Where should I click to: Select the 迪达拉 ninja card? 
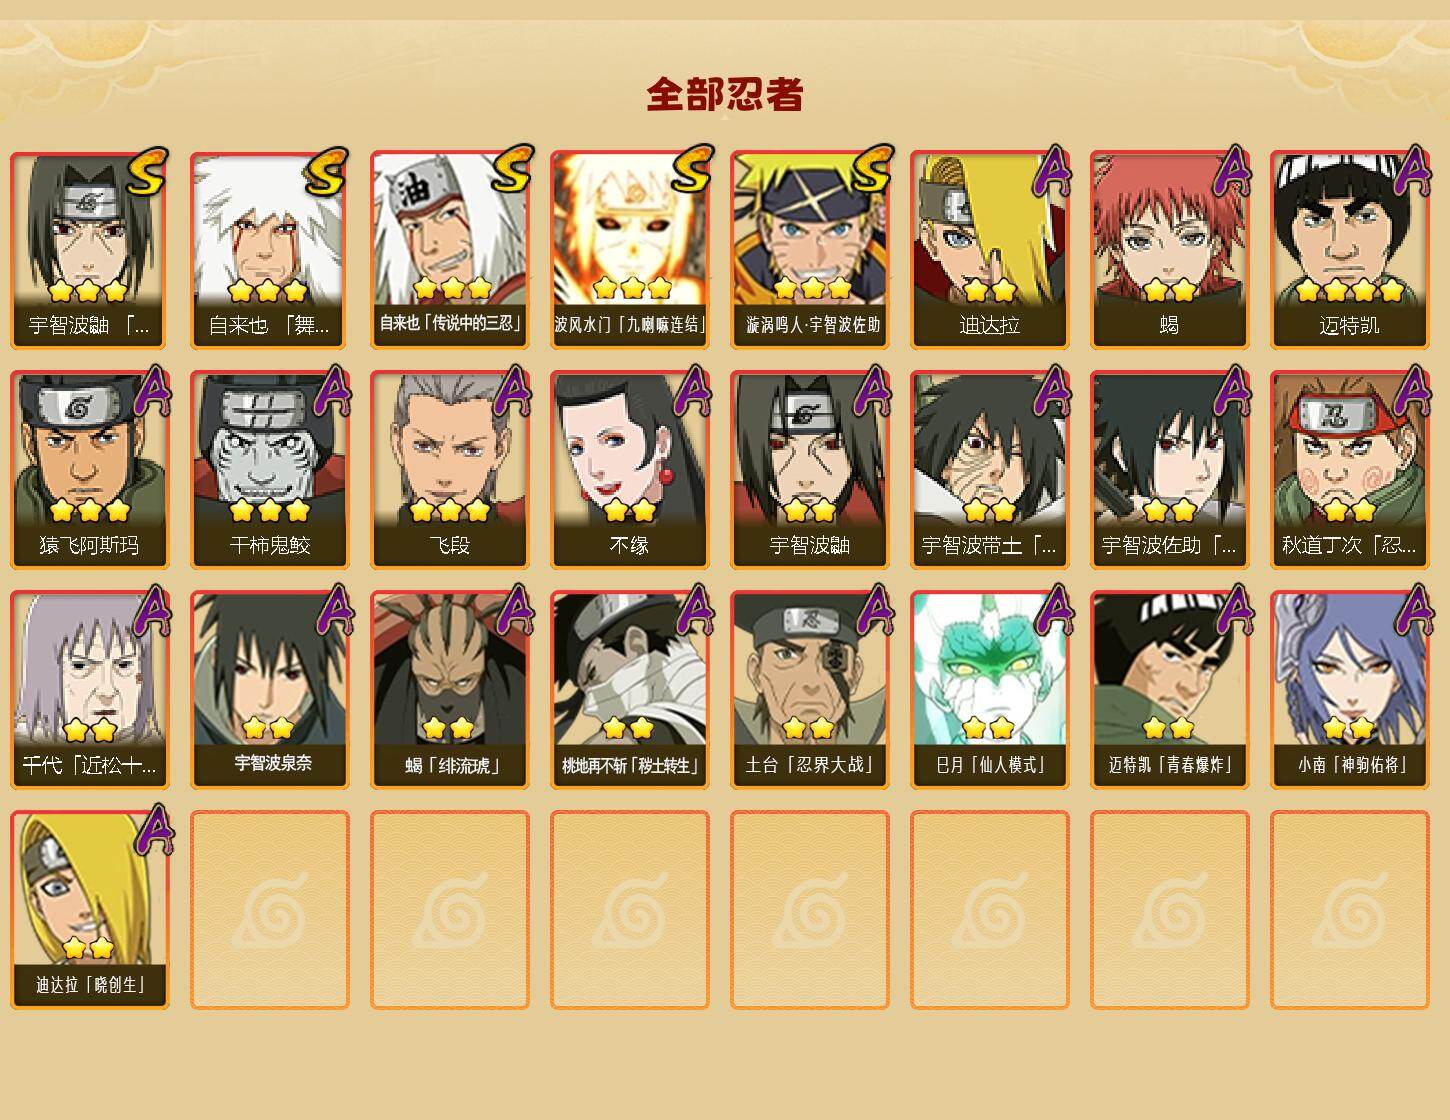(x=990, y=250)
